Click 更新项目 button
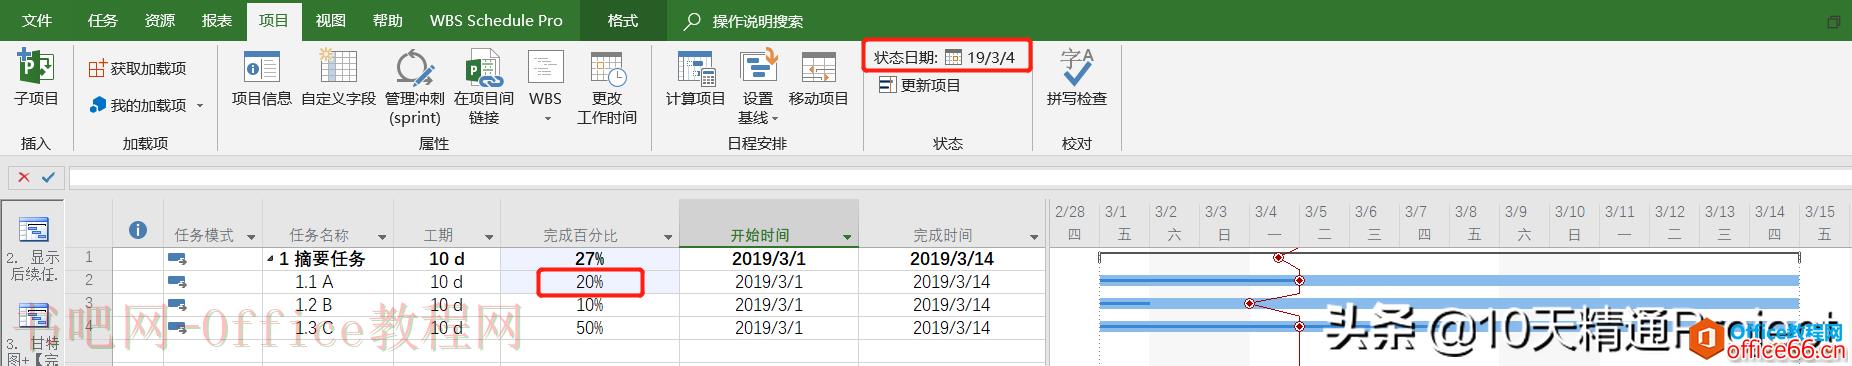The image size is (1852, 366). tap(919, 85)
